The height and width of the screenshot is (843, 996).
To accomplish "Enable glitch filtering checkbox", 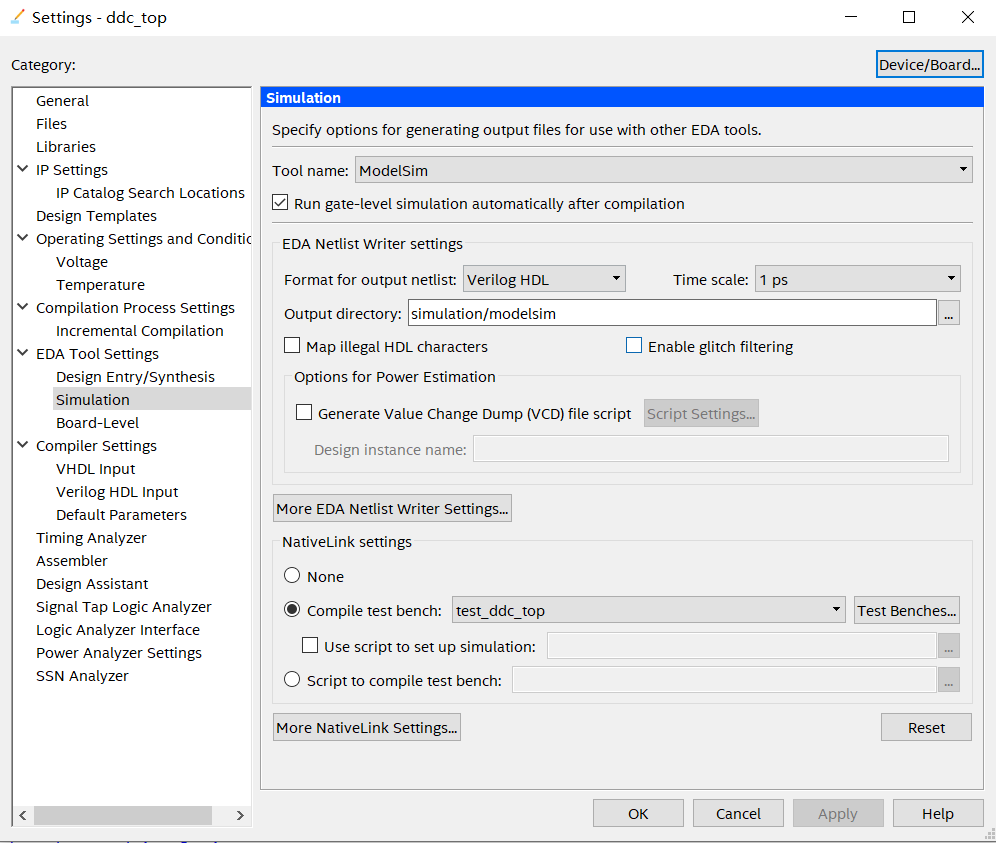I will tap(634, 347).
